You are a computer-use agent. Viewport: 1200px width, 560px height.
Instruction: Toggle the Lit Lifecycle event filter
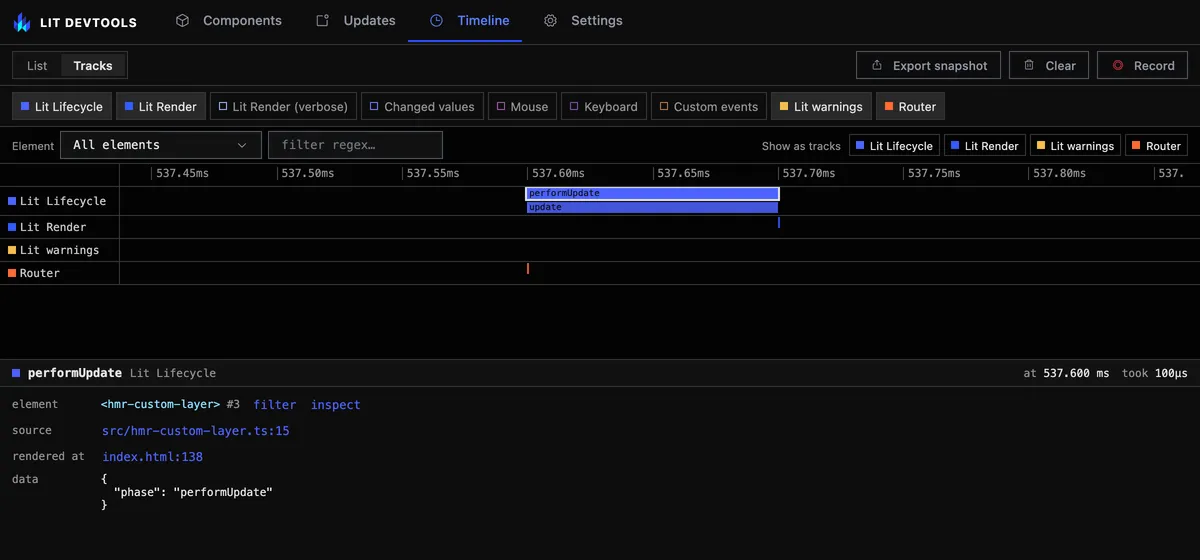tap(61, 106)
